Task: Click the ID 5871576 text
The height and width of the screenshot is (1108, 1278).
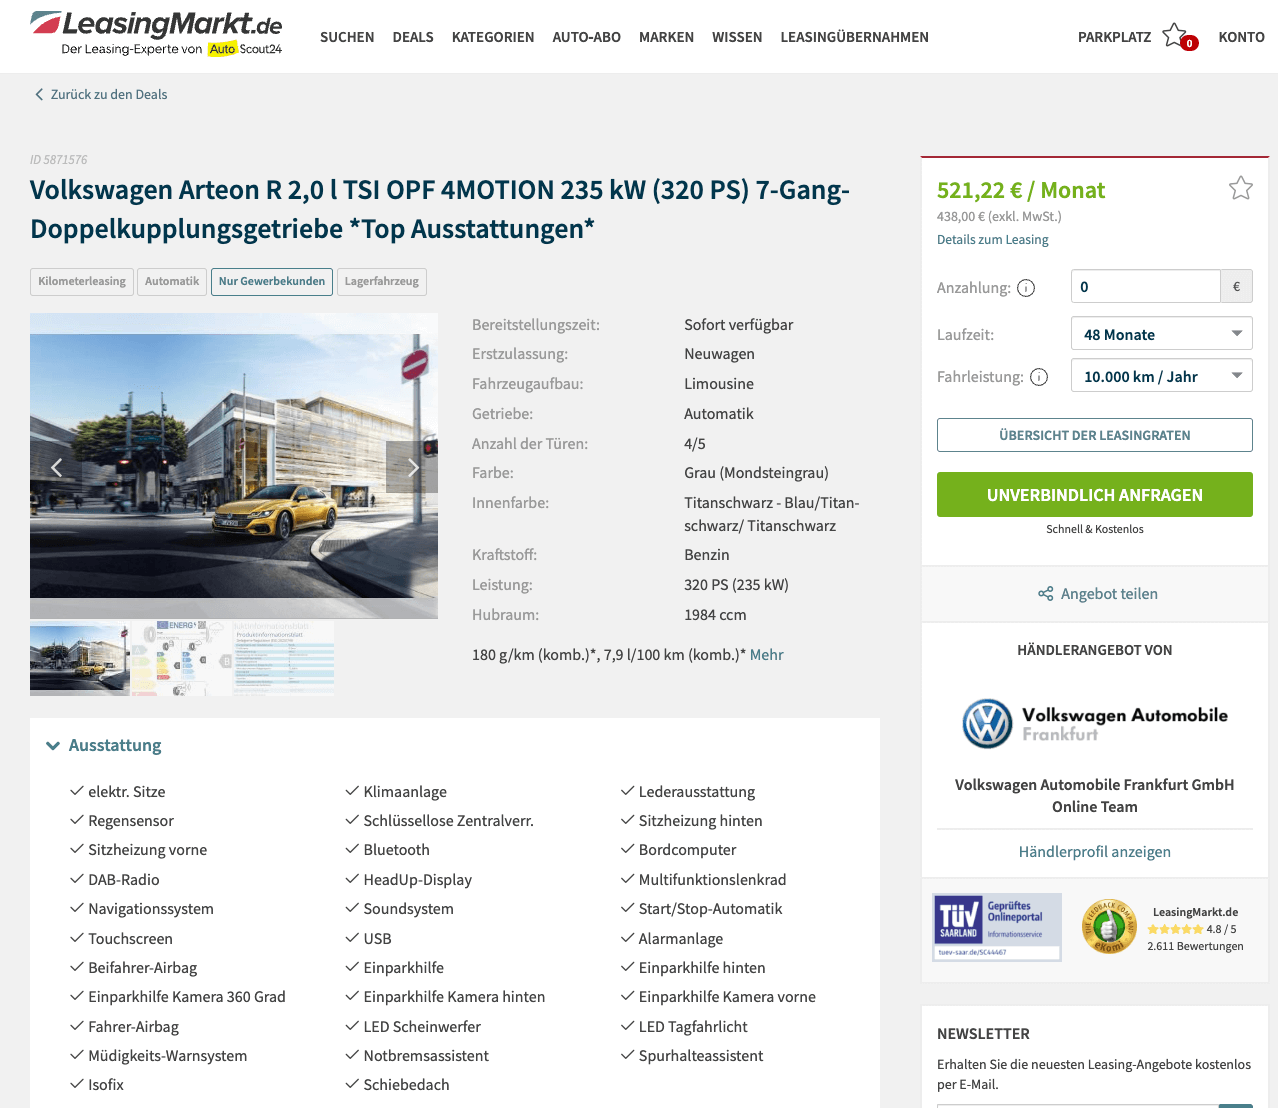Action: [58, 160]
